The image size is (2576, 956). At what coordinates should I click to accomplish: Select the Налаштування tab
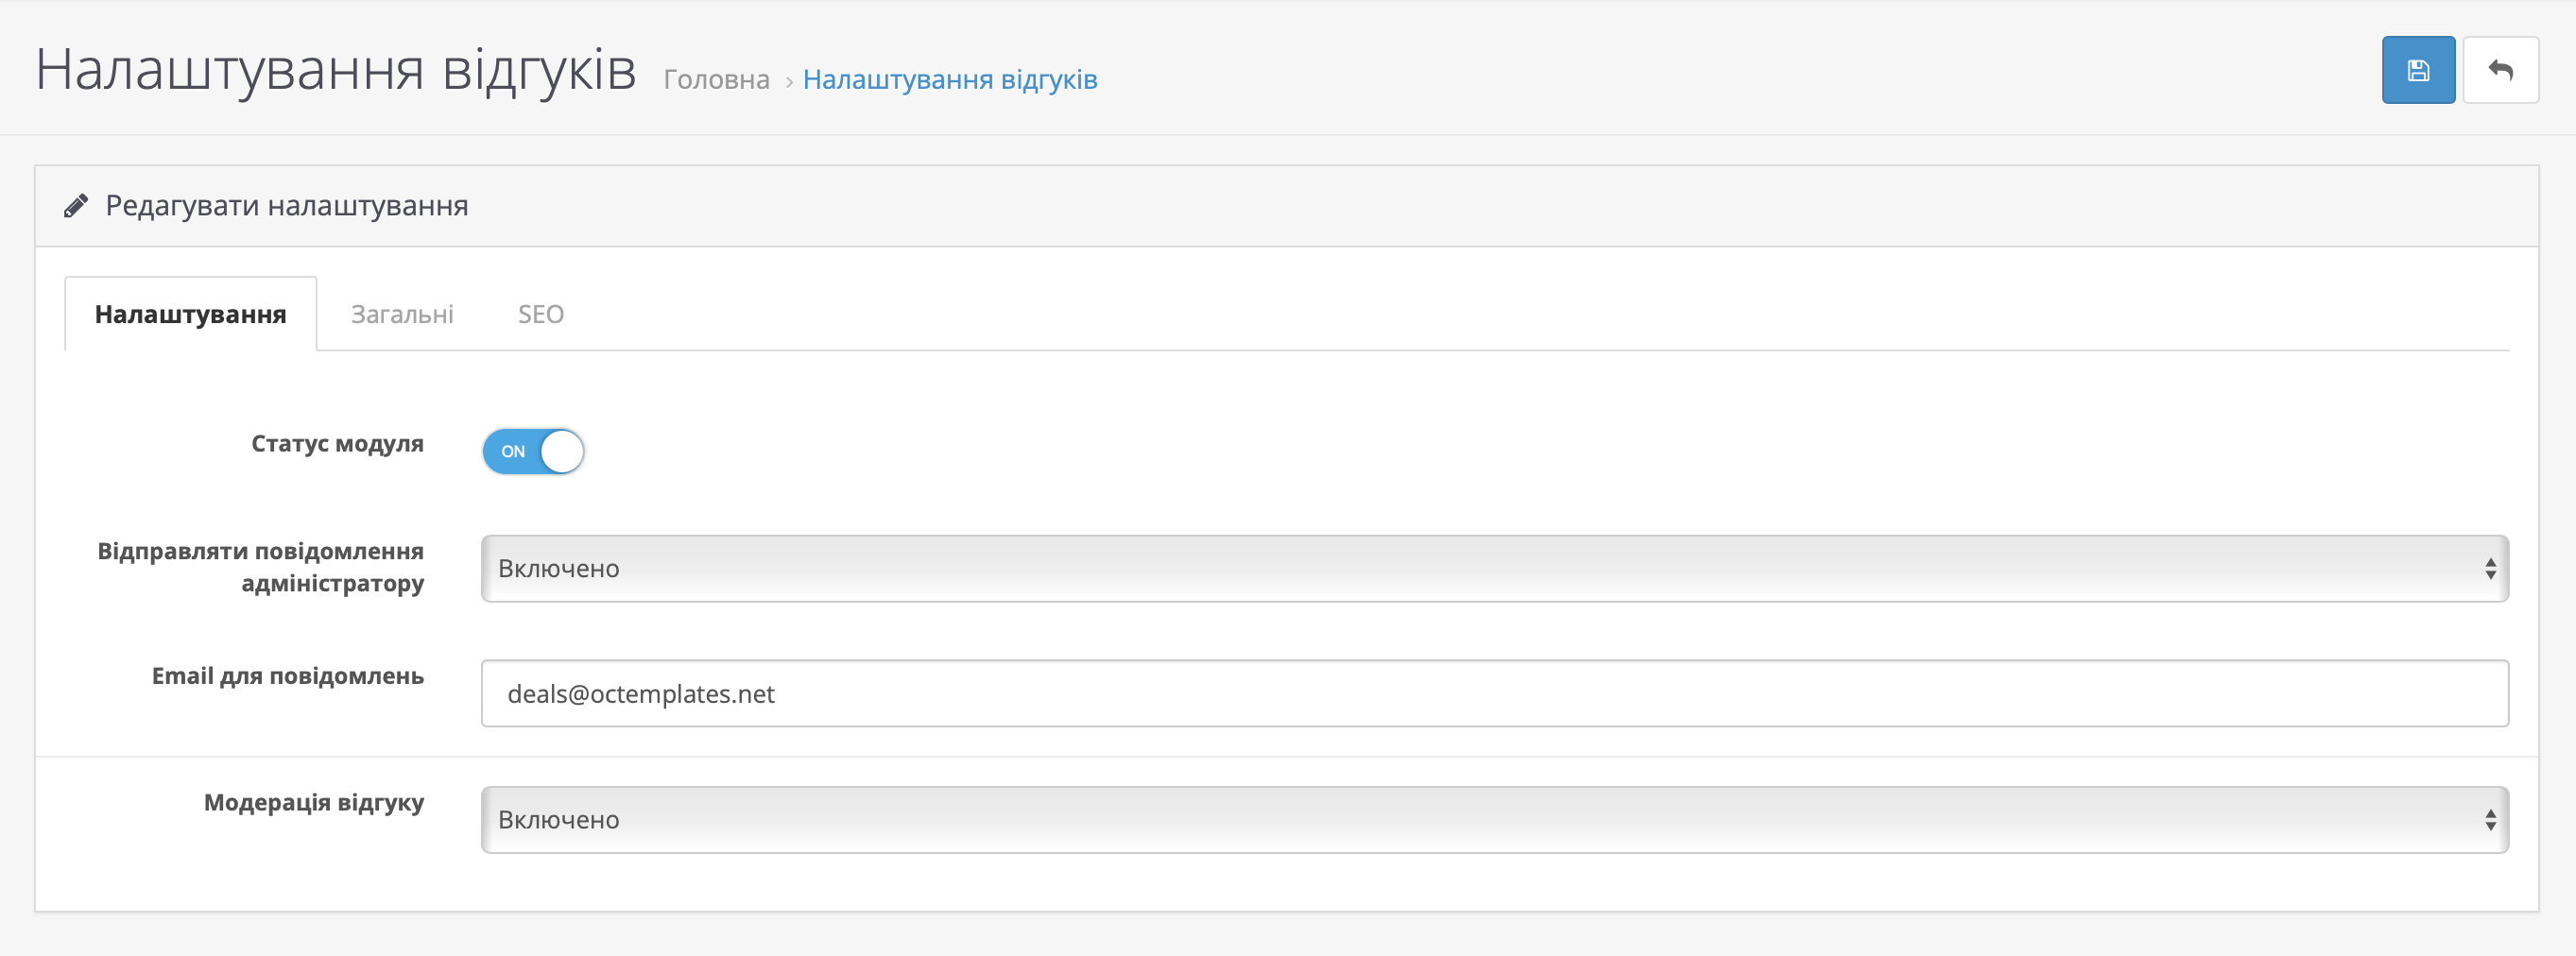click(190, 314)
